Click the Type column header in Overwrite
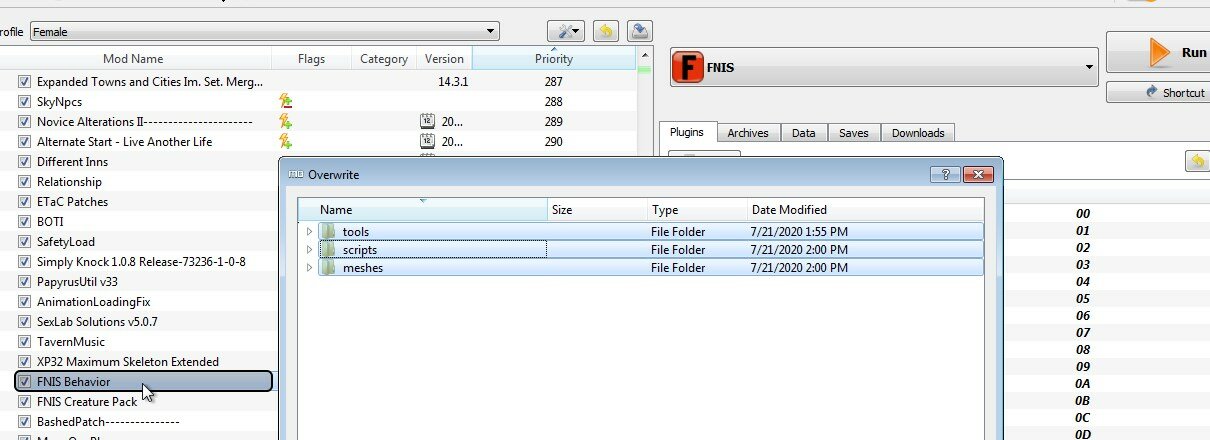 [x=696, y=210]
